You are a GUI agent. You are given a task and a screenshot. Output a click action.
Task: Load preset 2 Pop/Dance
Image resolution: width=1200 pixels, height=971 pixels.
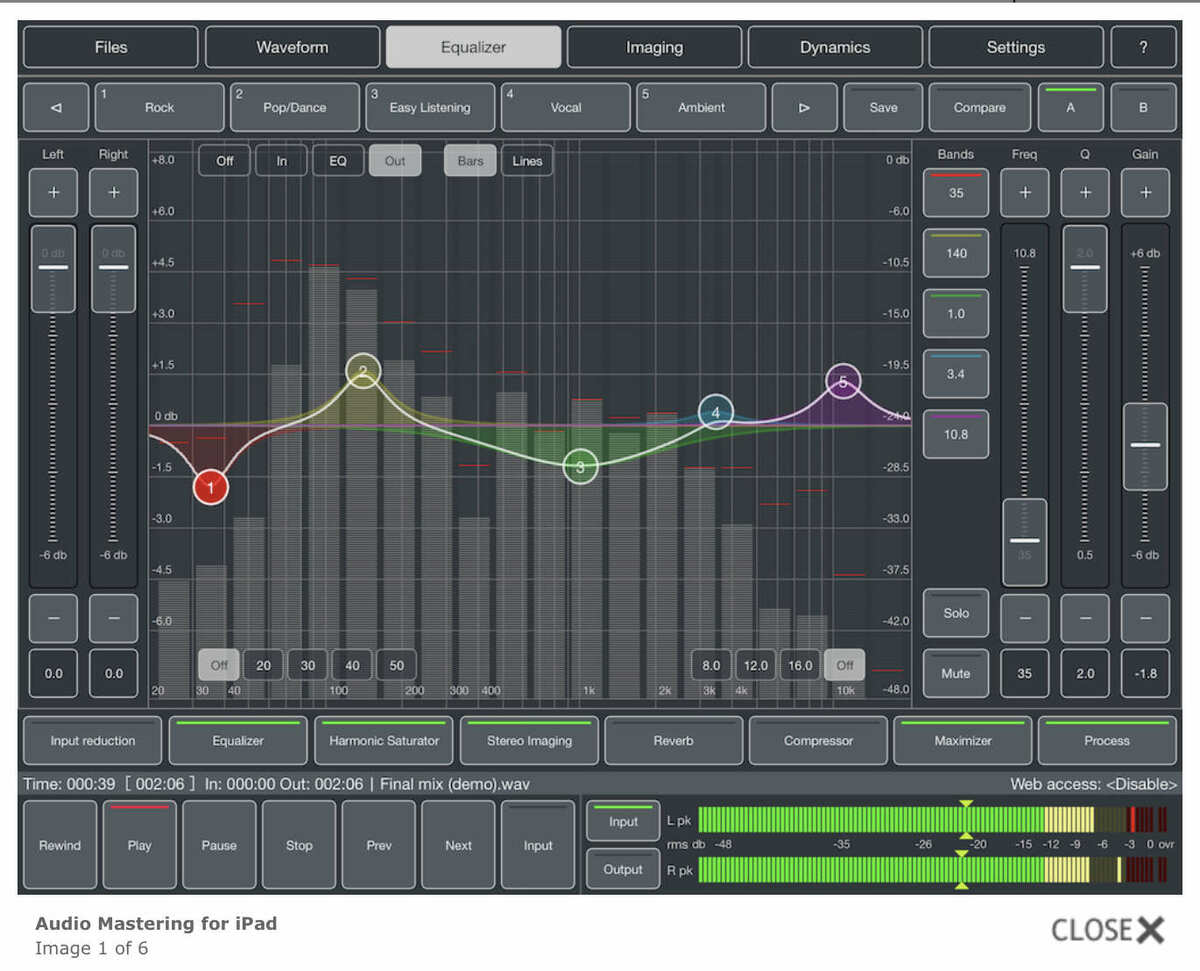(295, 107)
